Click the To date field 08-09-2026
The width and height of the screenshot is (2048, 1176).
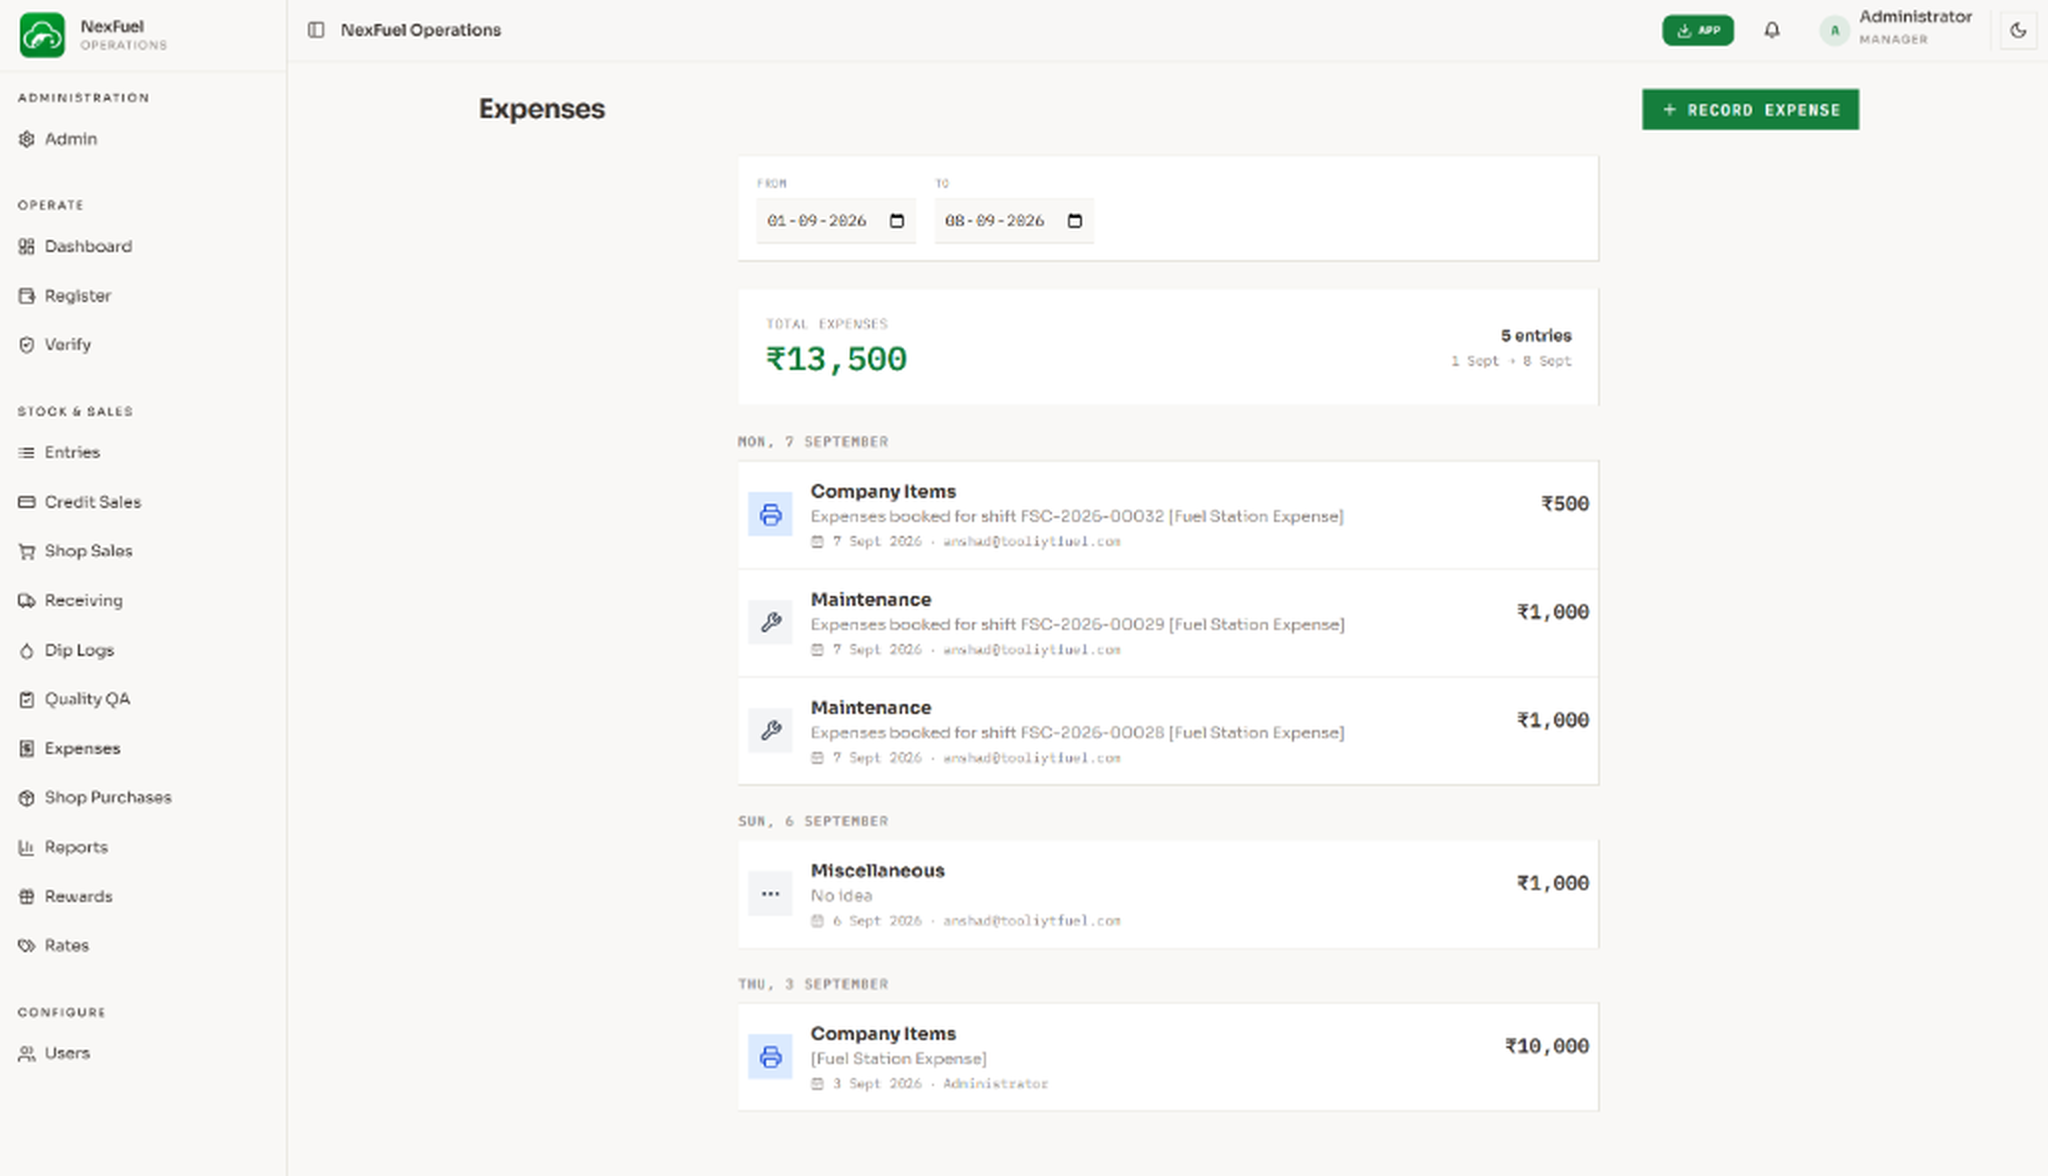pyautogui.click(x=1013, y=221)
